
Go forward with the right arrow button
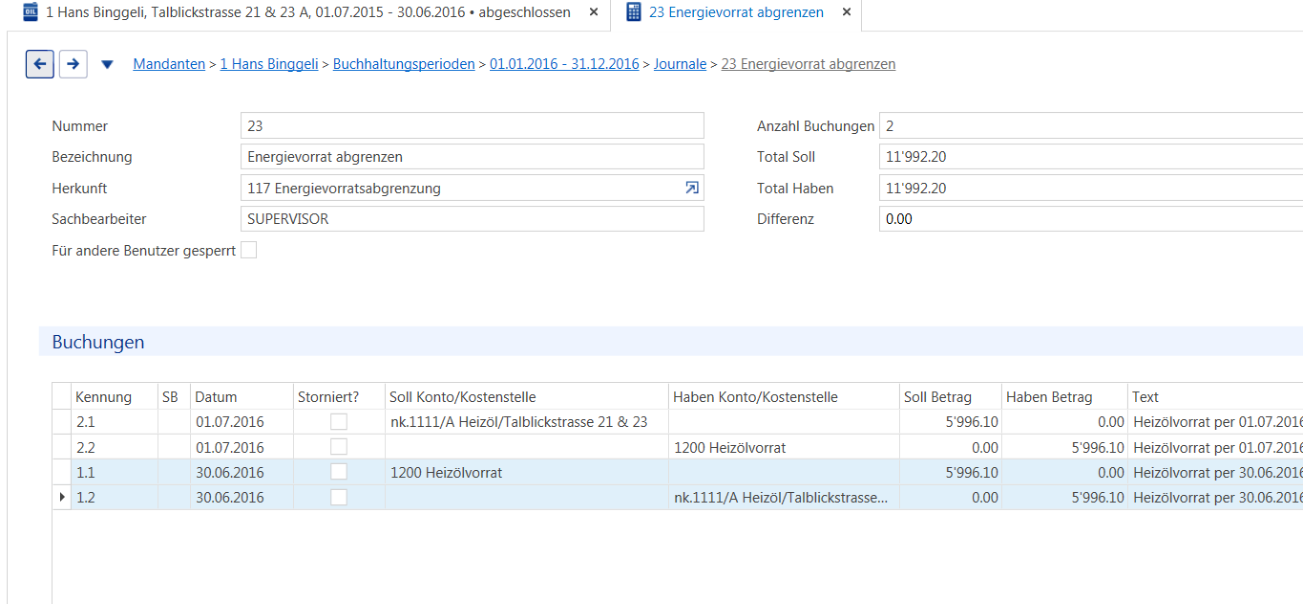tap(72, 64)
